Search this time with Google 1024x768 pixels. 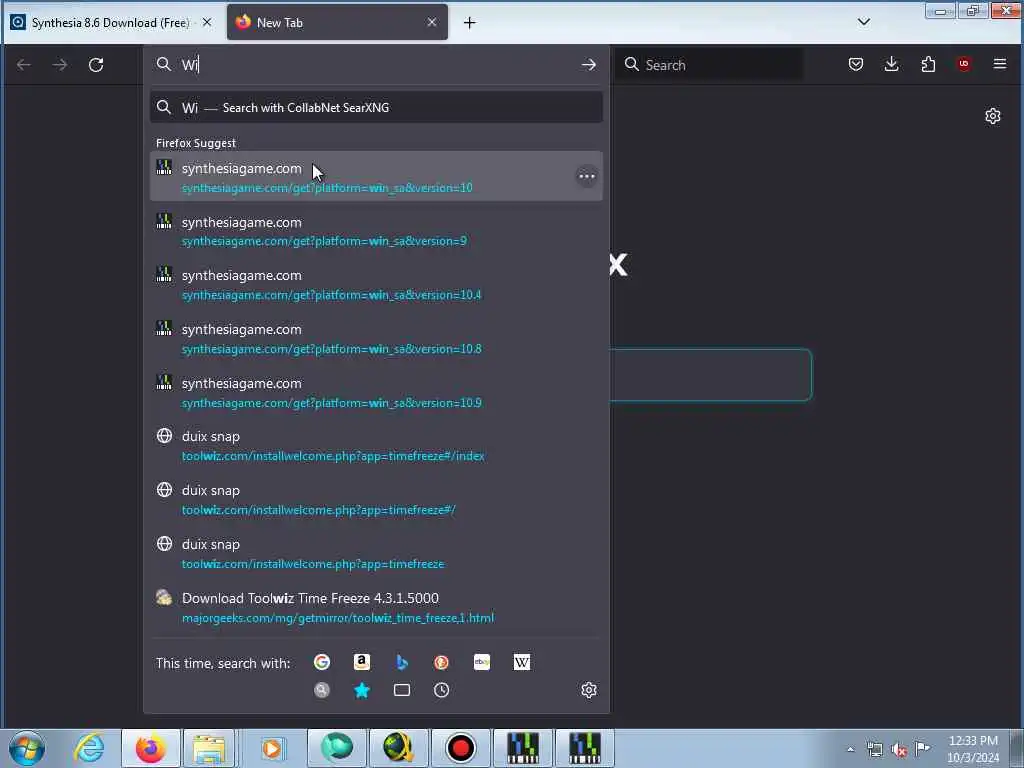(x=321, y=662)
